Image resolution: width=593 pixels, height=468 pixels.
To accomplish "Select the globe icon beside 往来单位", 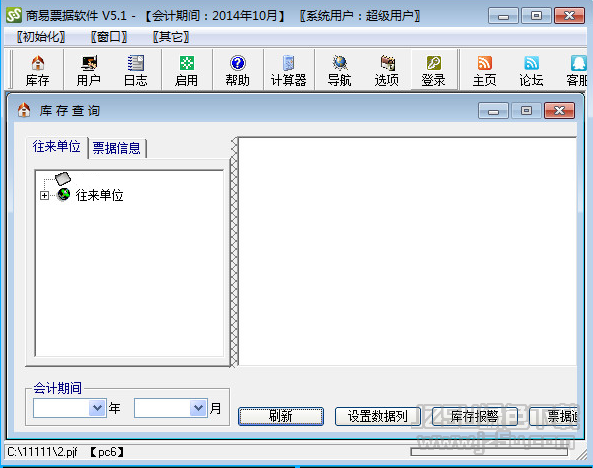I will click(x=64, y=194).
